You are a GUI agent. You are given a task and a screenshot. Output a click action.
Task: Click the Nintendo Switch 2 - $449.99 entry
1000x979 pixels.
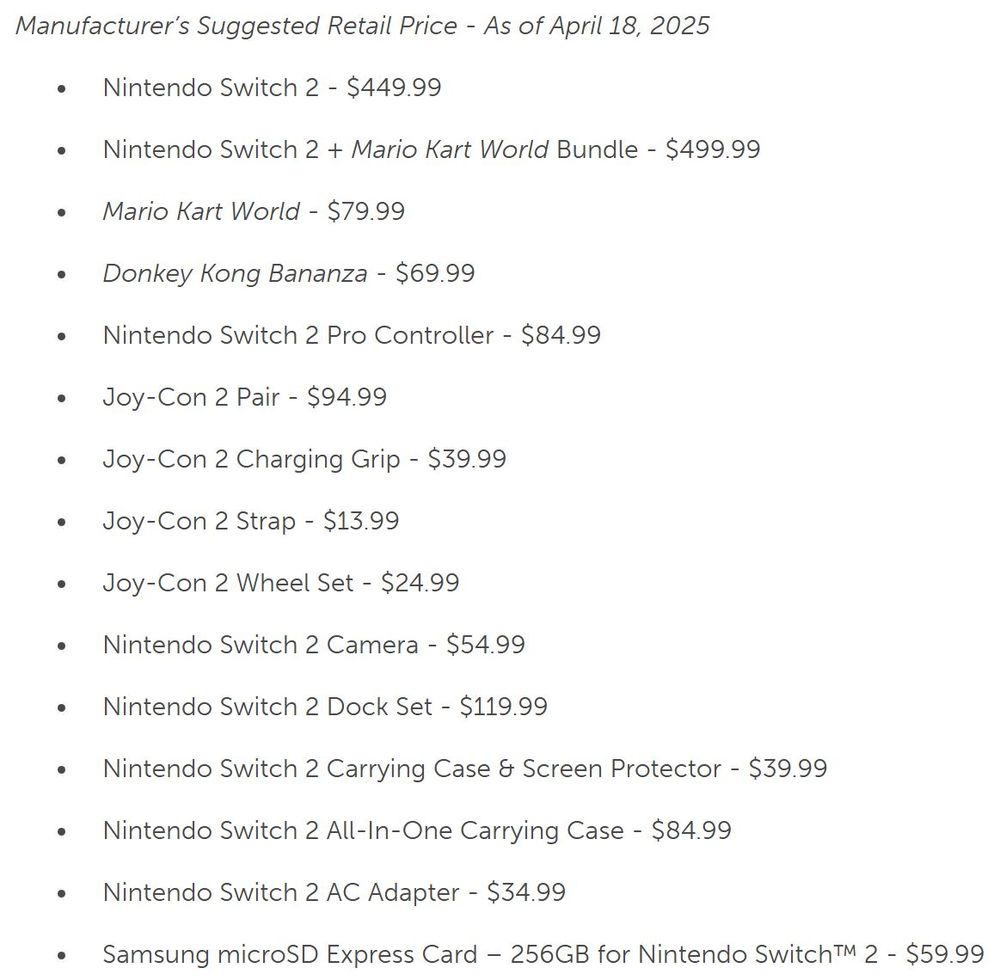click(272, 87)
